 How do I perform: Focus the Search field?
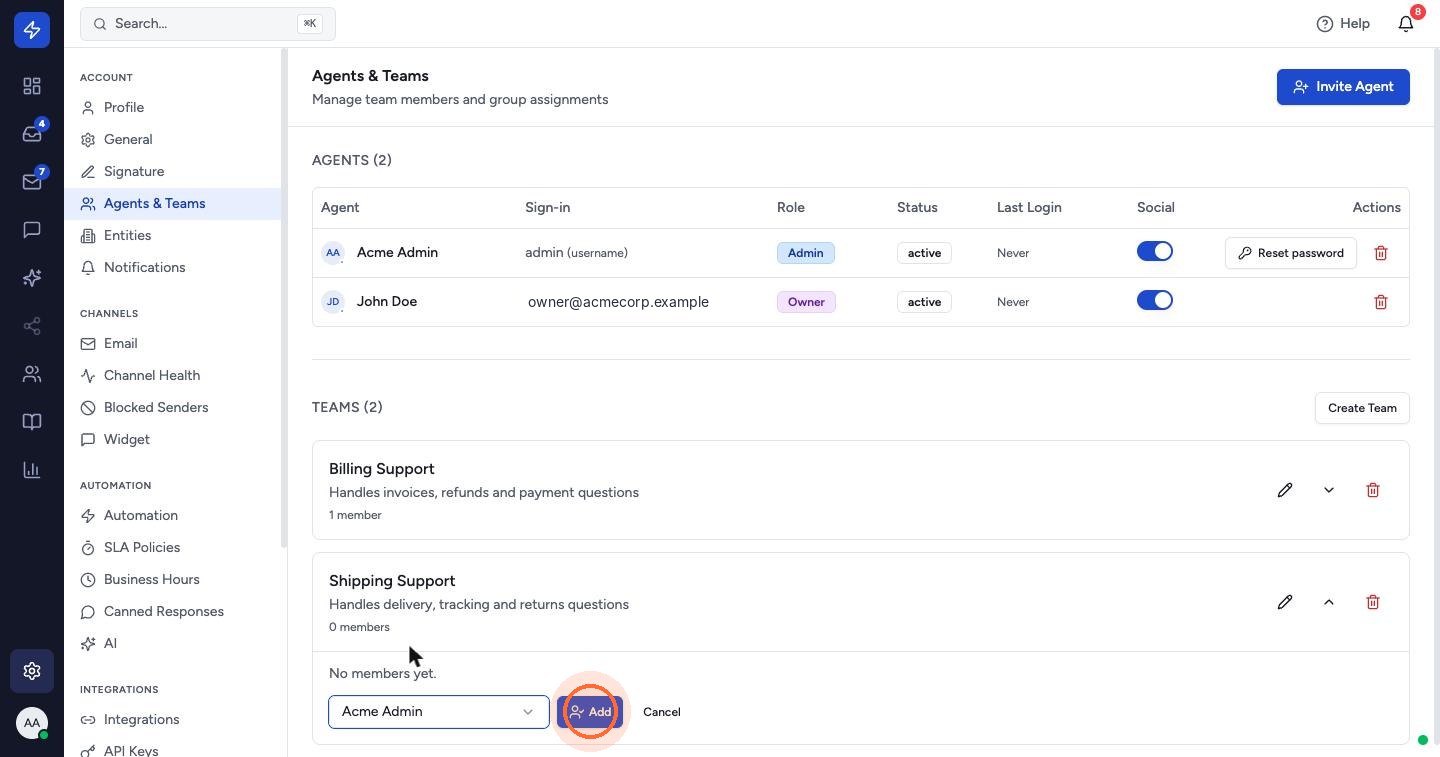208,23
